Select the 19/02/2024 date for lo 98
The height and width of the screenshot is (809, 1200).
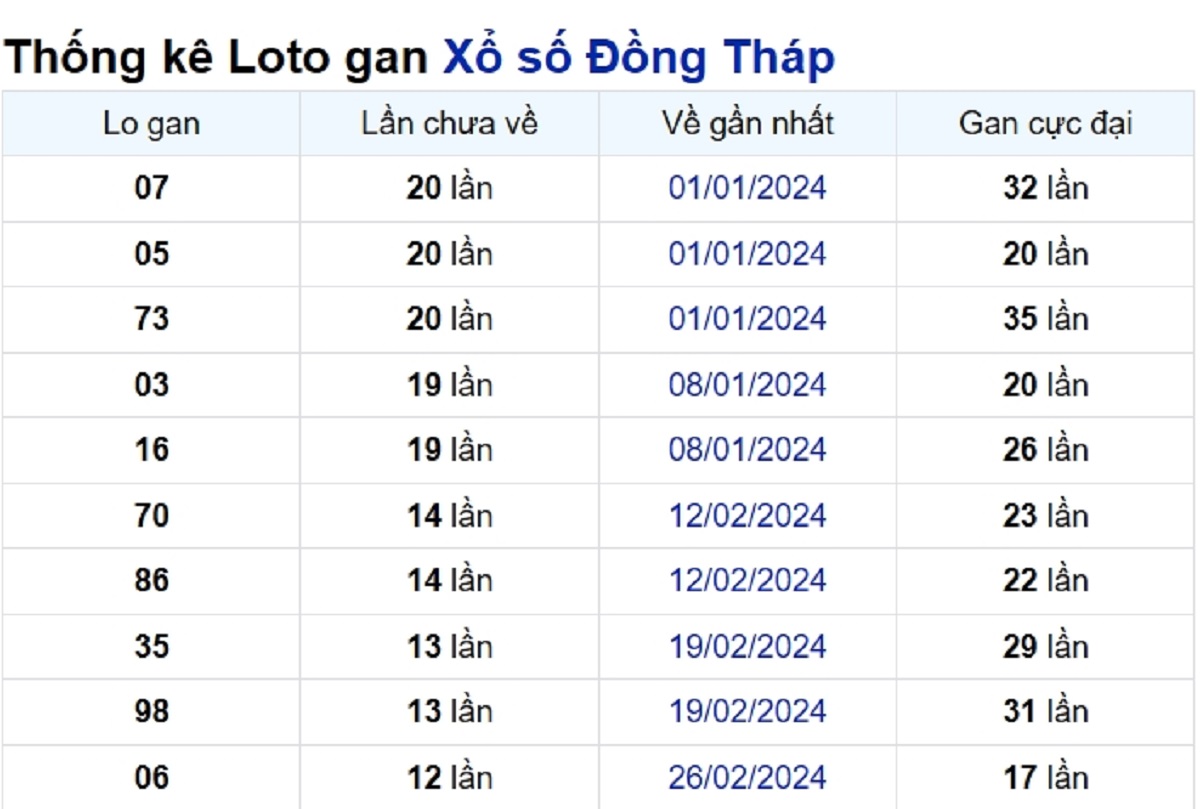coord(747,712)
